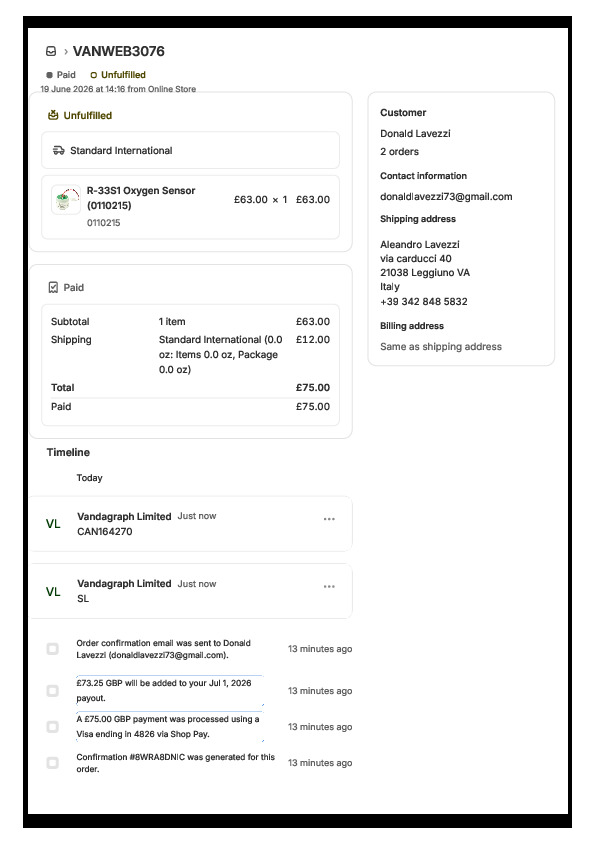Screen dimensions: 595x842
Task: Open customer Donald Lavezzi's profile
Action: click(415, 133)
